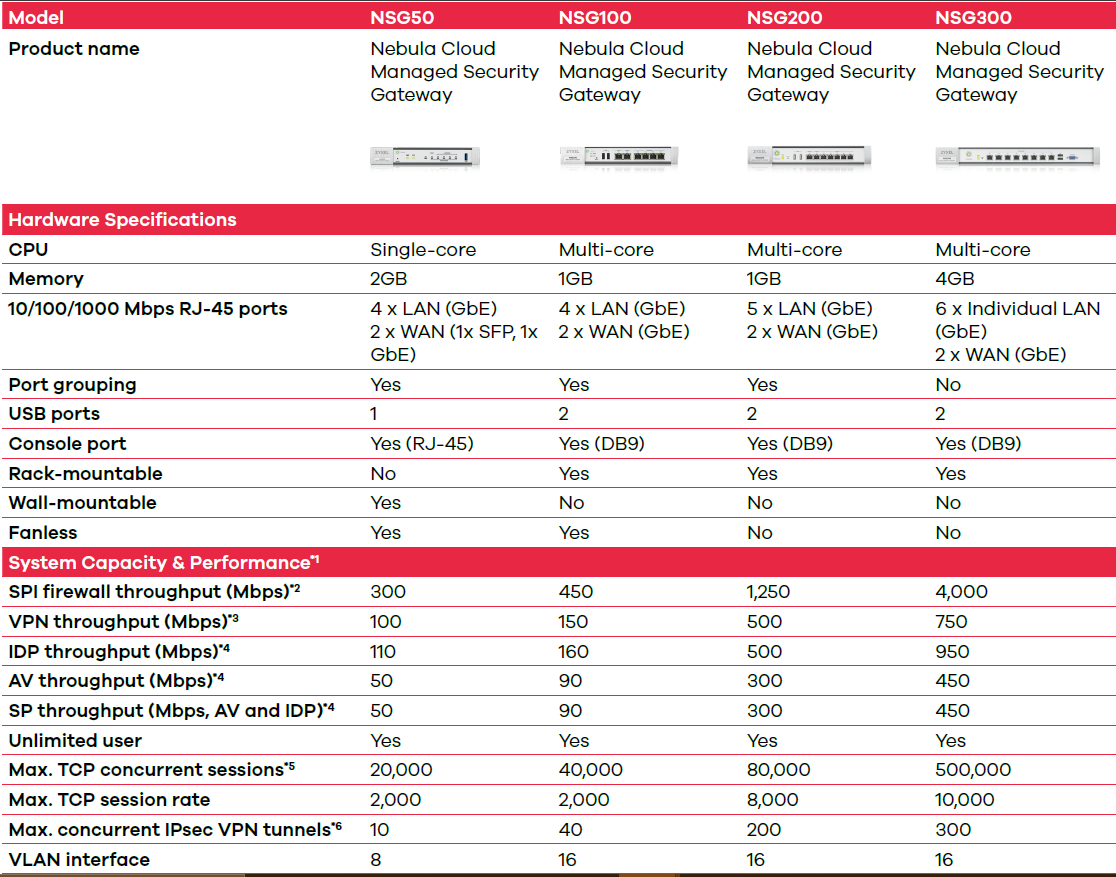Select the 200 IPsec tunnels value
1116x877 pixels.
(x=764, y=830)
